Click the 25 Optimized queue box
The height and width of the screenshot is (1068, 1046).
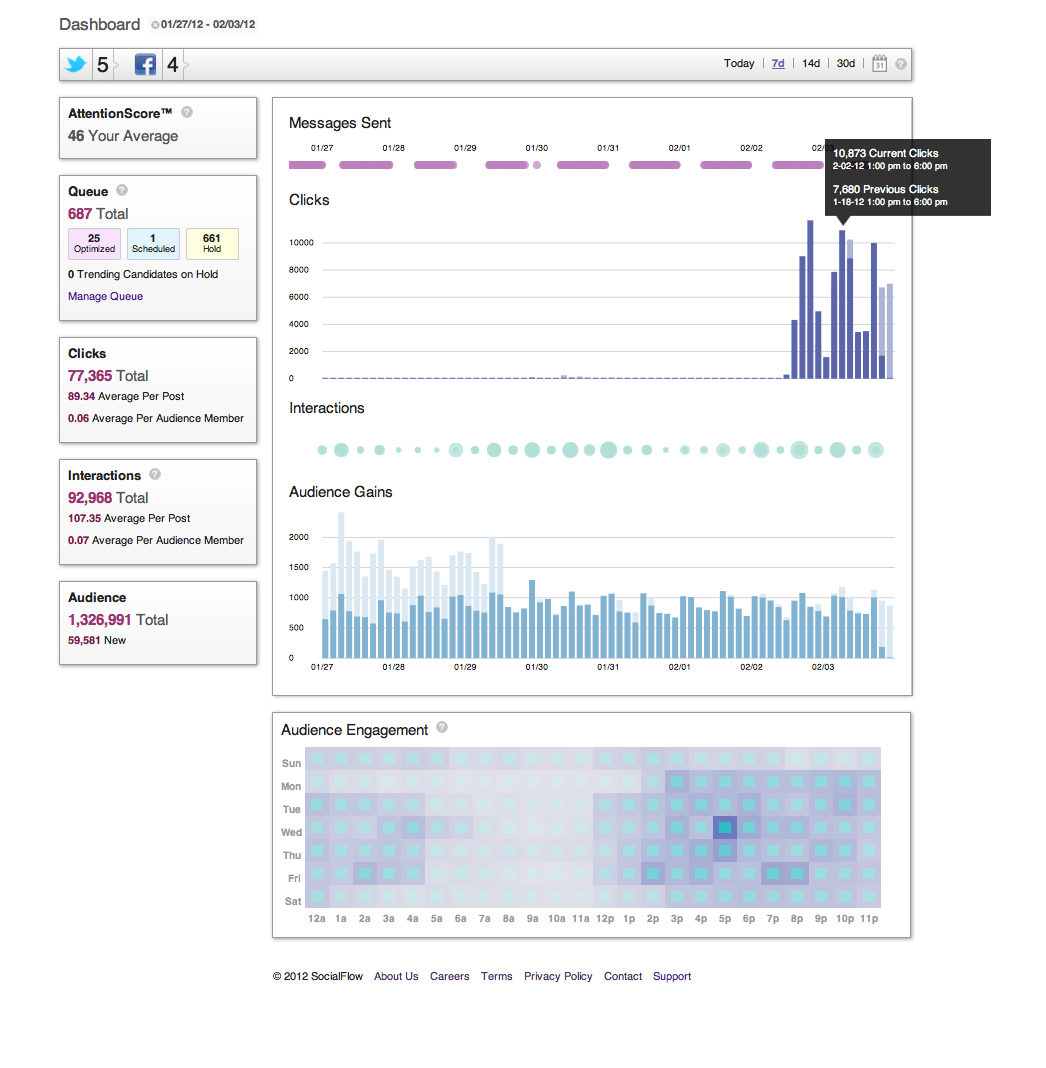(x=94, y=243)
